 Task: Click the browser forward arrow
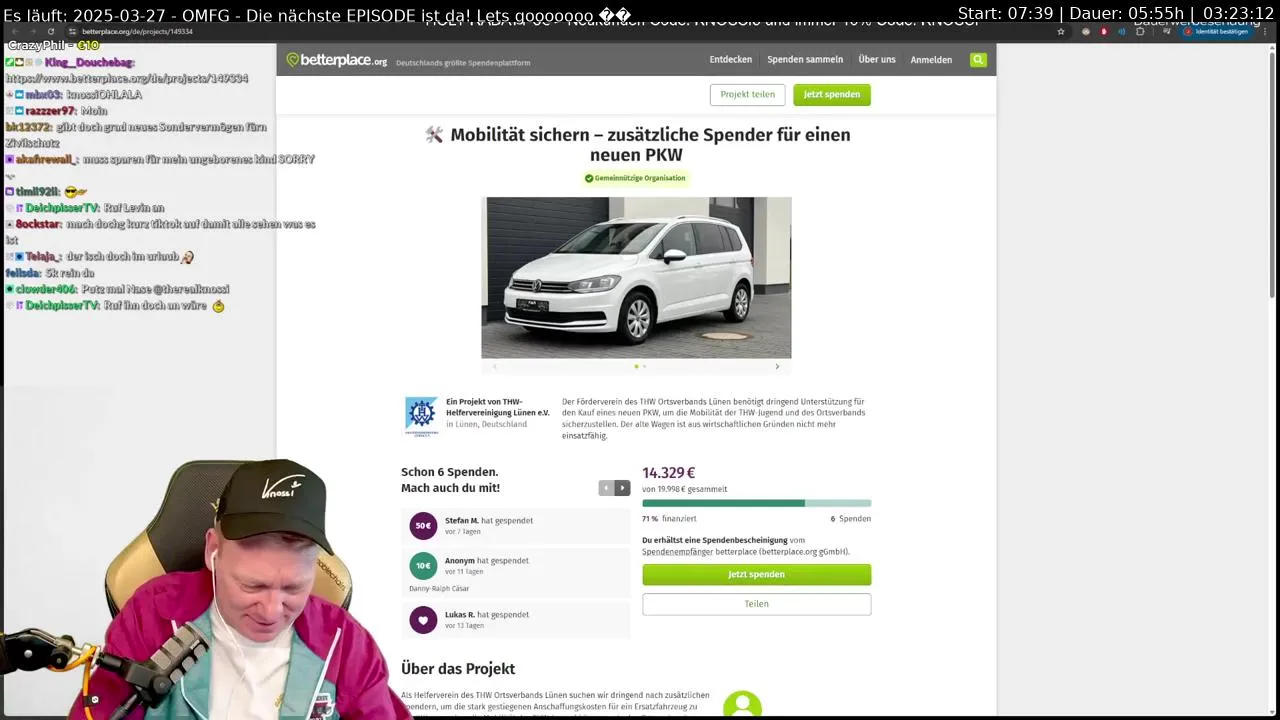[x=31, y=31]
